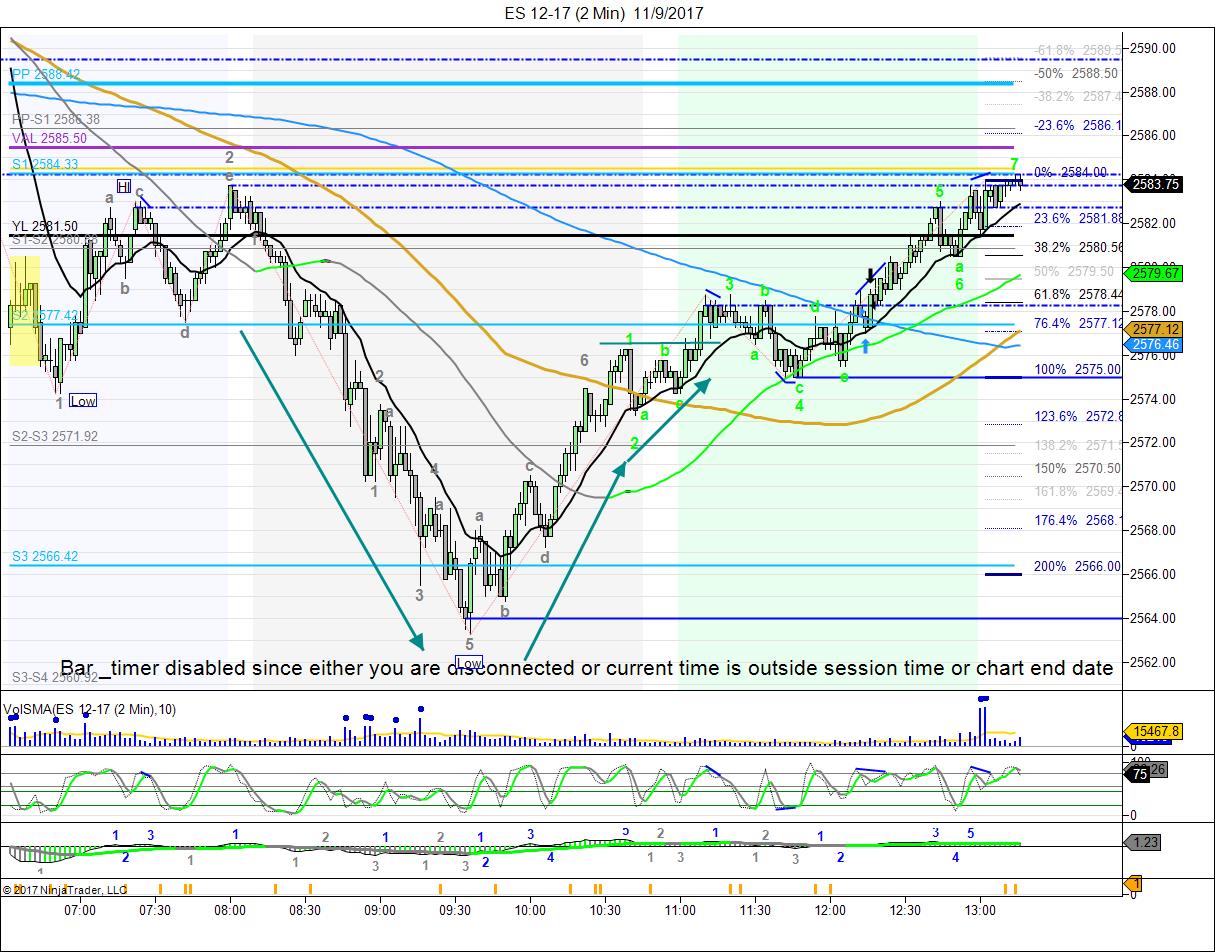Click the orange 15467.8 volume value marker
Viewport: 1215px width, 952px height.
pos(1154,732)
